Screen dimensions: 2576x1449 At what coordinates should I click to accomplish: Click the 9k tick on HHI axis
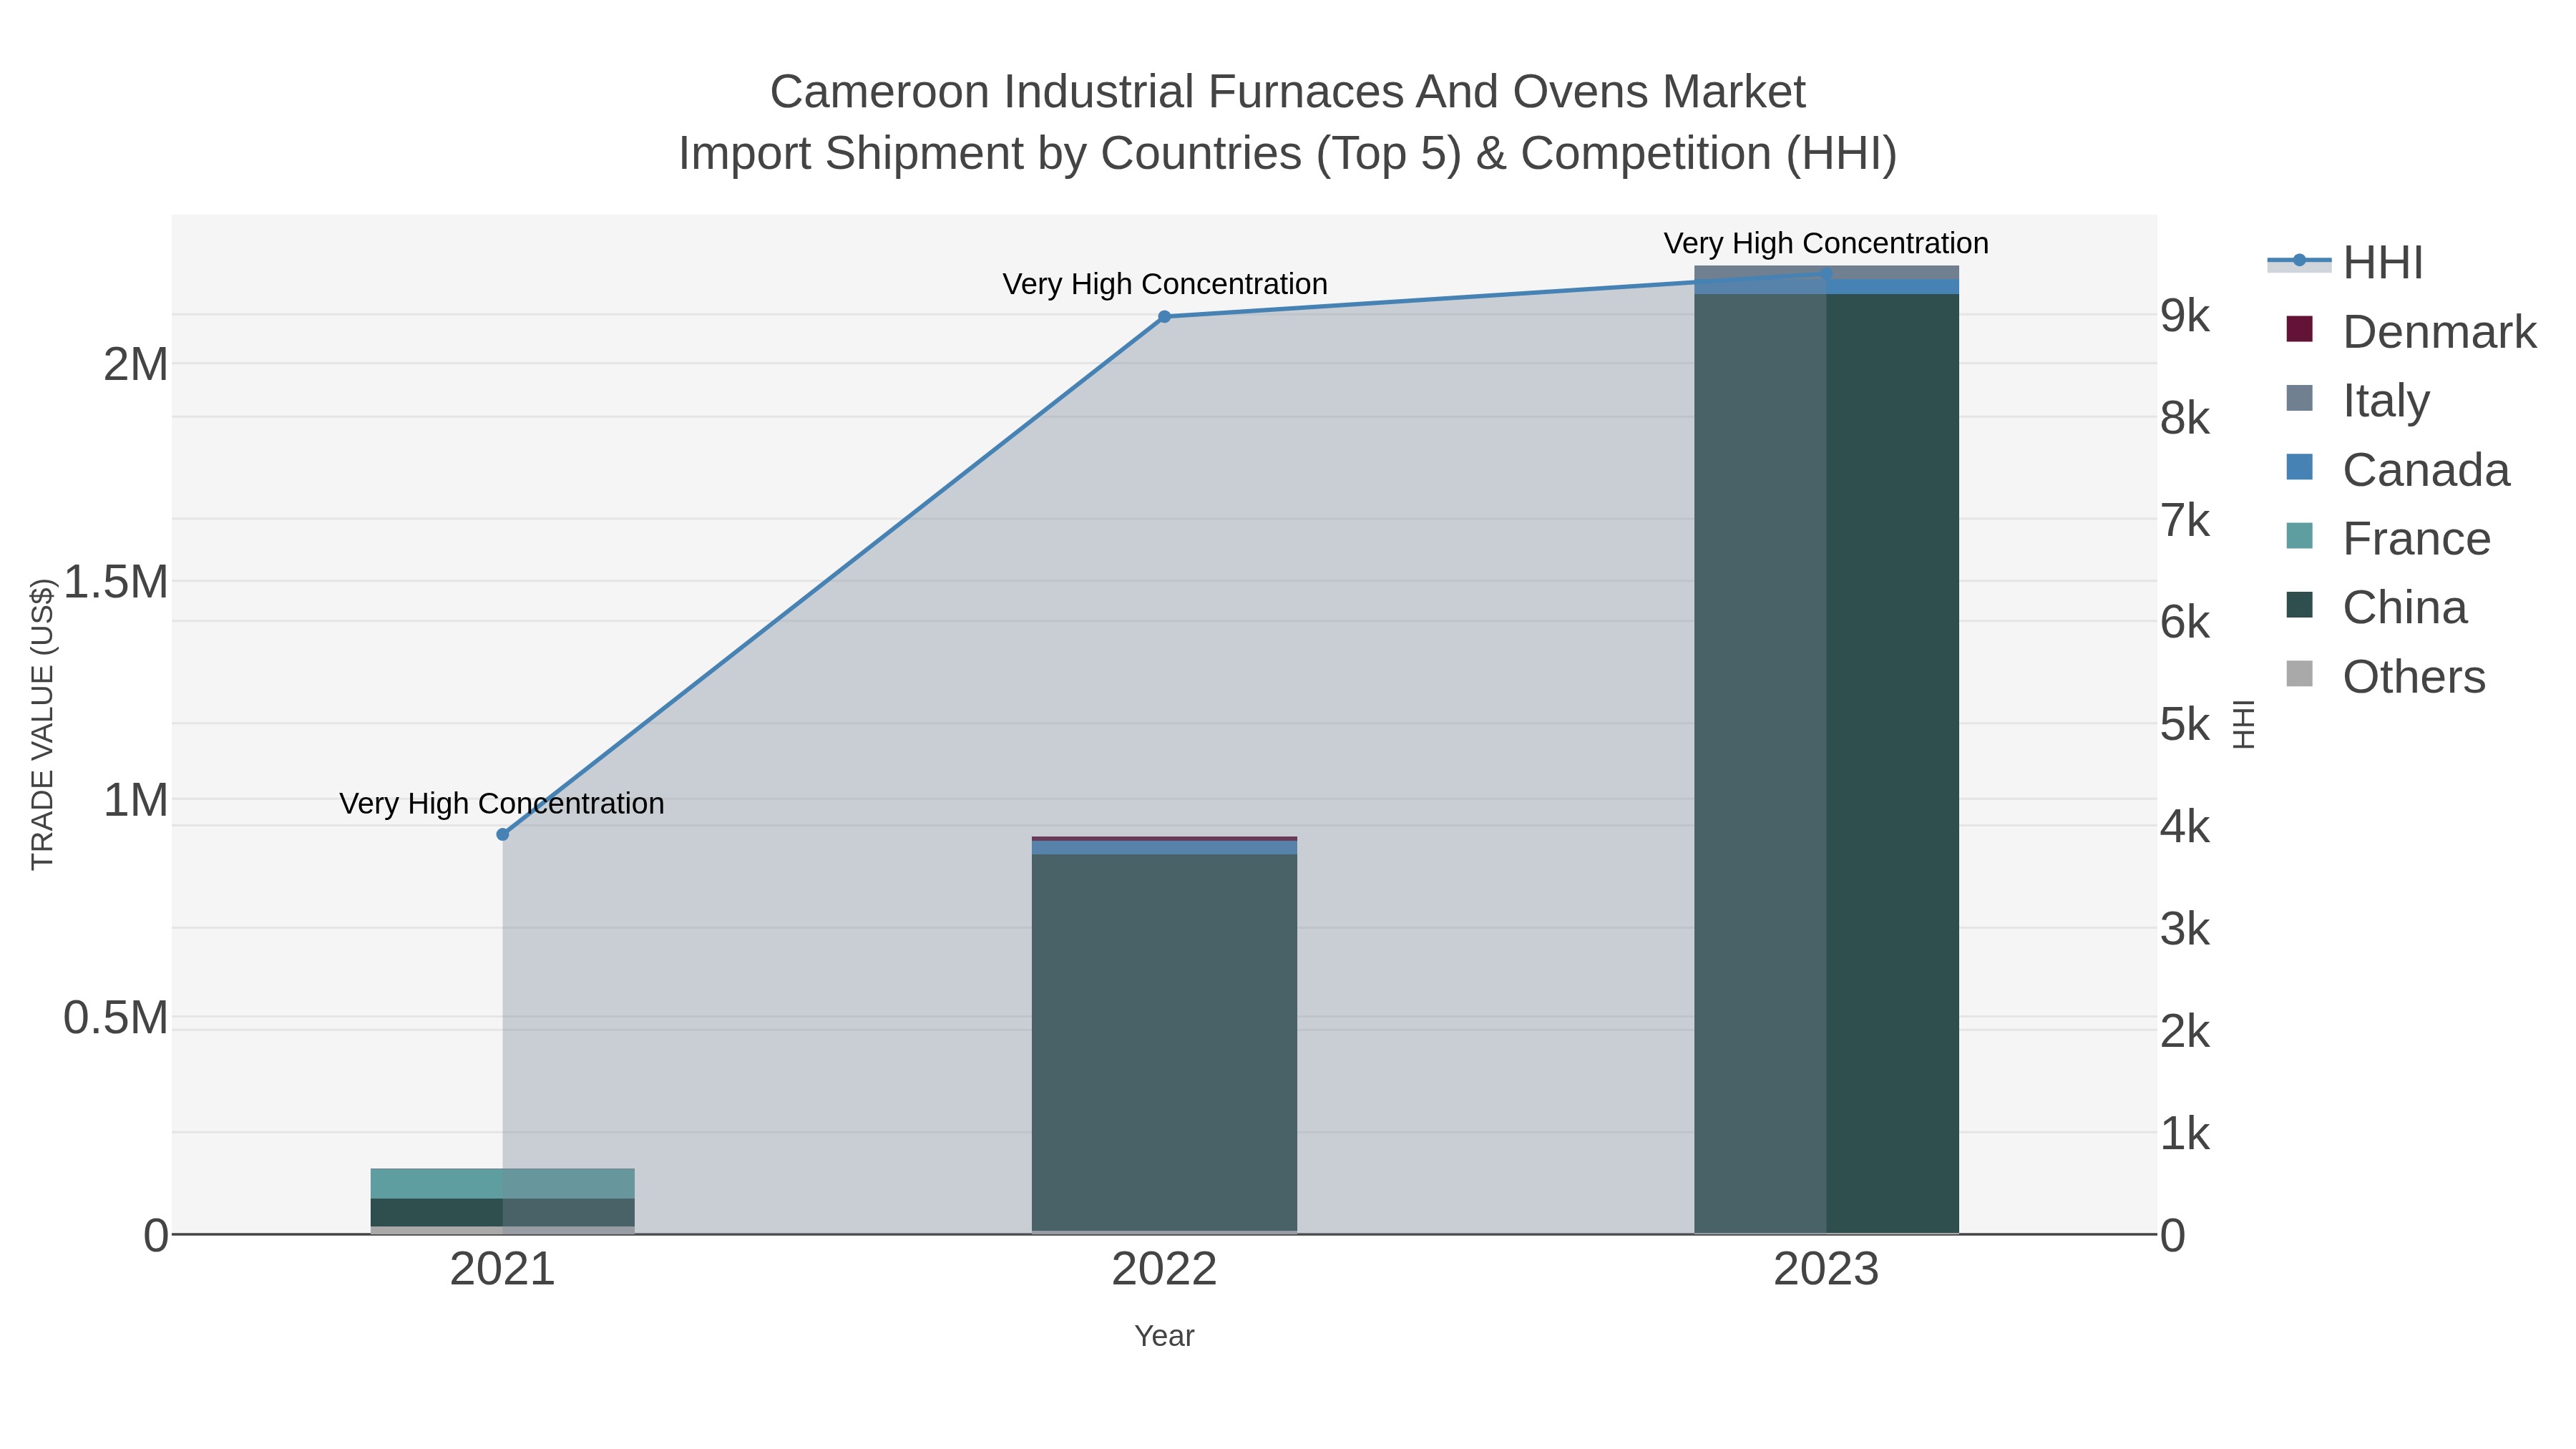2185,316
